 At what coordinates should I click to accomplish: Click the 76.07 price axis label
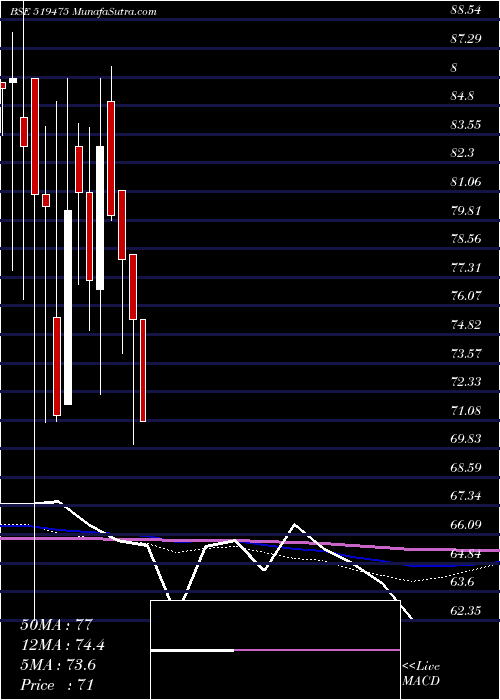click(x=466, y=296)
